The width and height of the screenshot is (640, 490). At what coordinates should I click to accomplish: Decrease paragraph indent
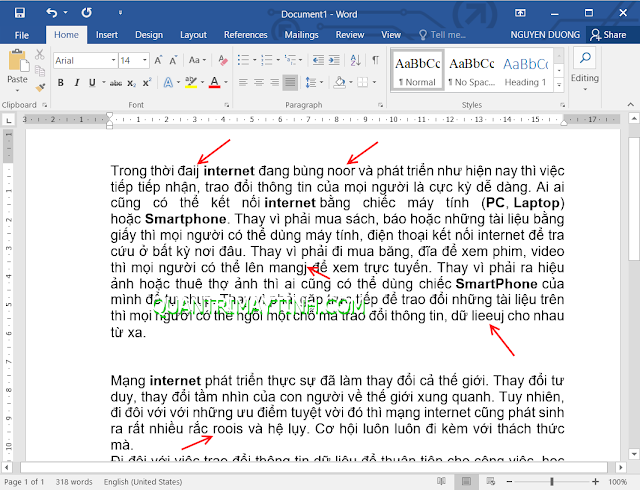pos(318,60)
